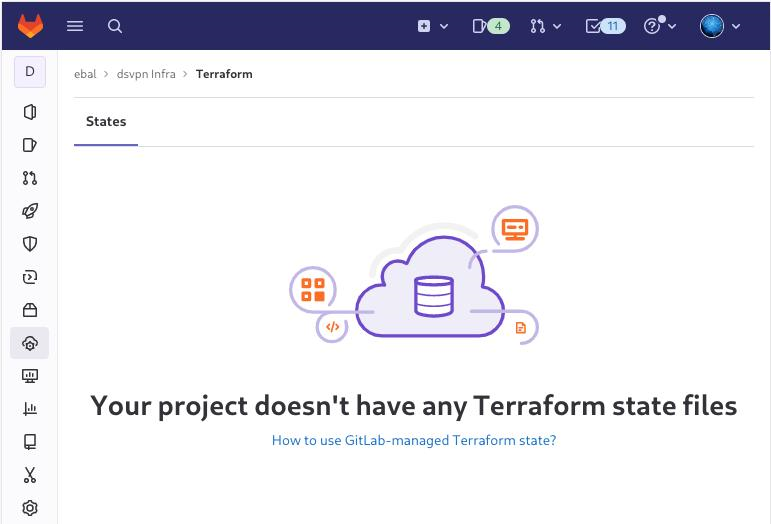Open Project information in sidebar
This screenshot has height=524, width=771.
30,112
